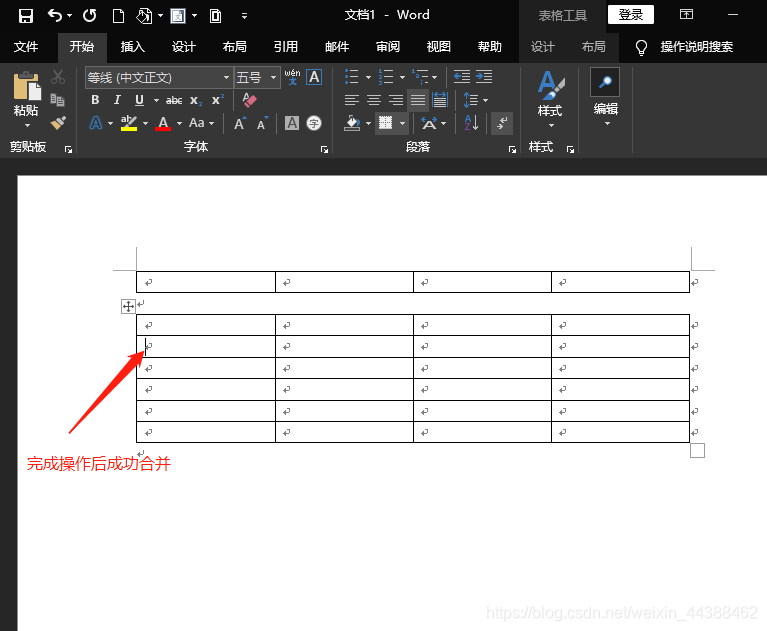Click the Paste clipboard icon
The height and width of the screenshot is (631, 767).
tap(26, 86)
